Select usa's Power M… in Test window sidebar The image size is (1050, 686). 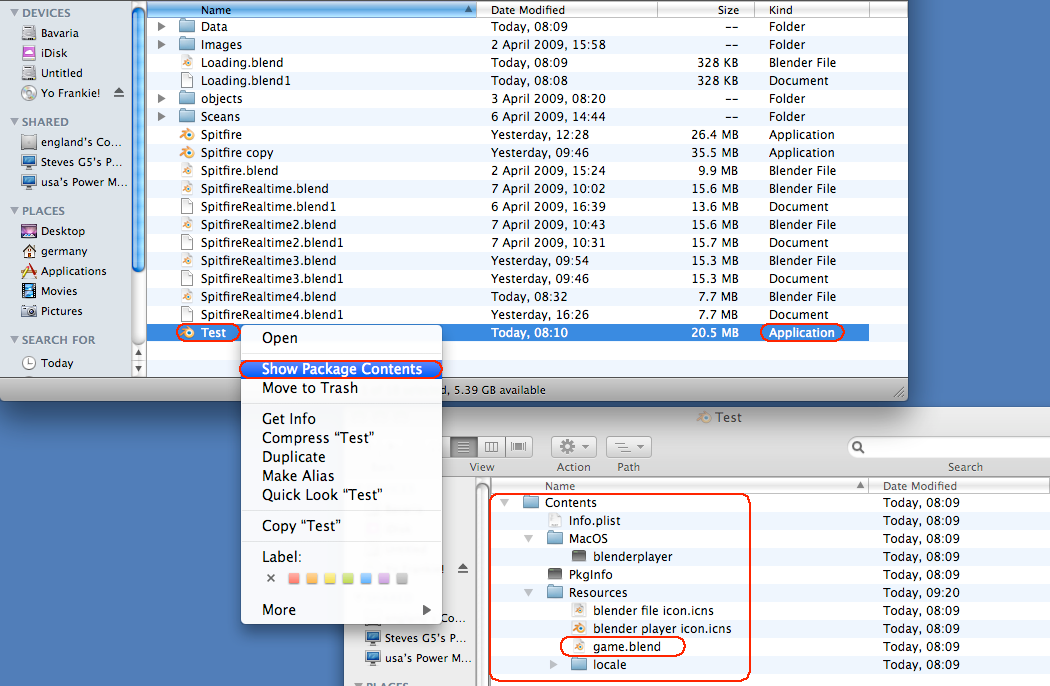[418, 658]
